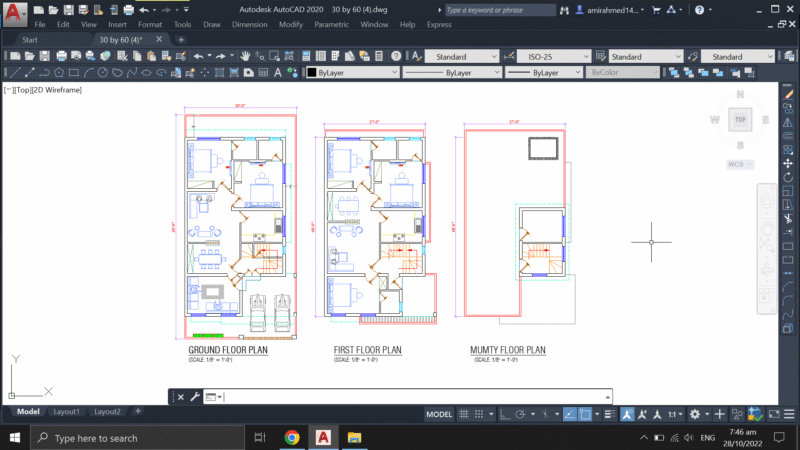The image size is (800, 450).
Task: Toggle Lineweight display in status bar
Action: point(610,414)
